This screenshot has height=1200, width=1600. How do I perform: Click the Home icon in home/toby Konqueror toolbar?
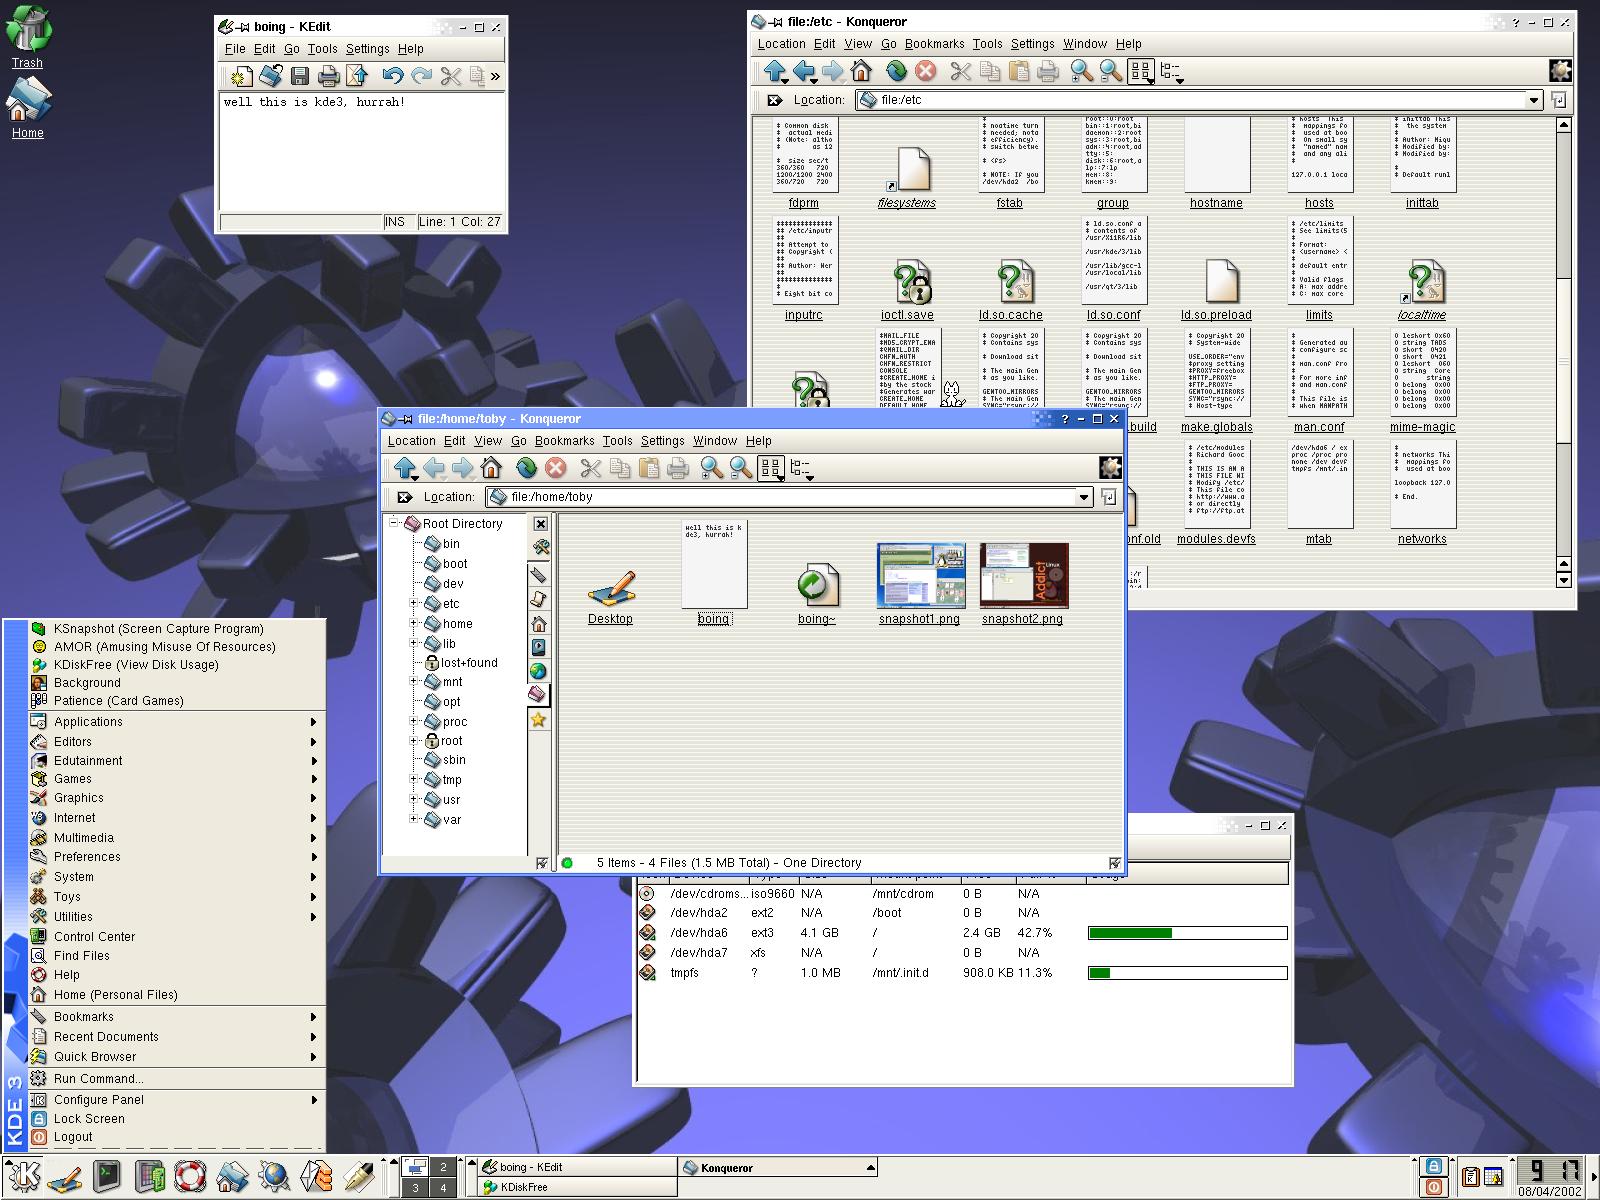pos(491,468)
